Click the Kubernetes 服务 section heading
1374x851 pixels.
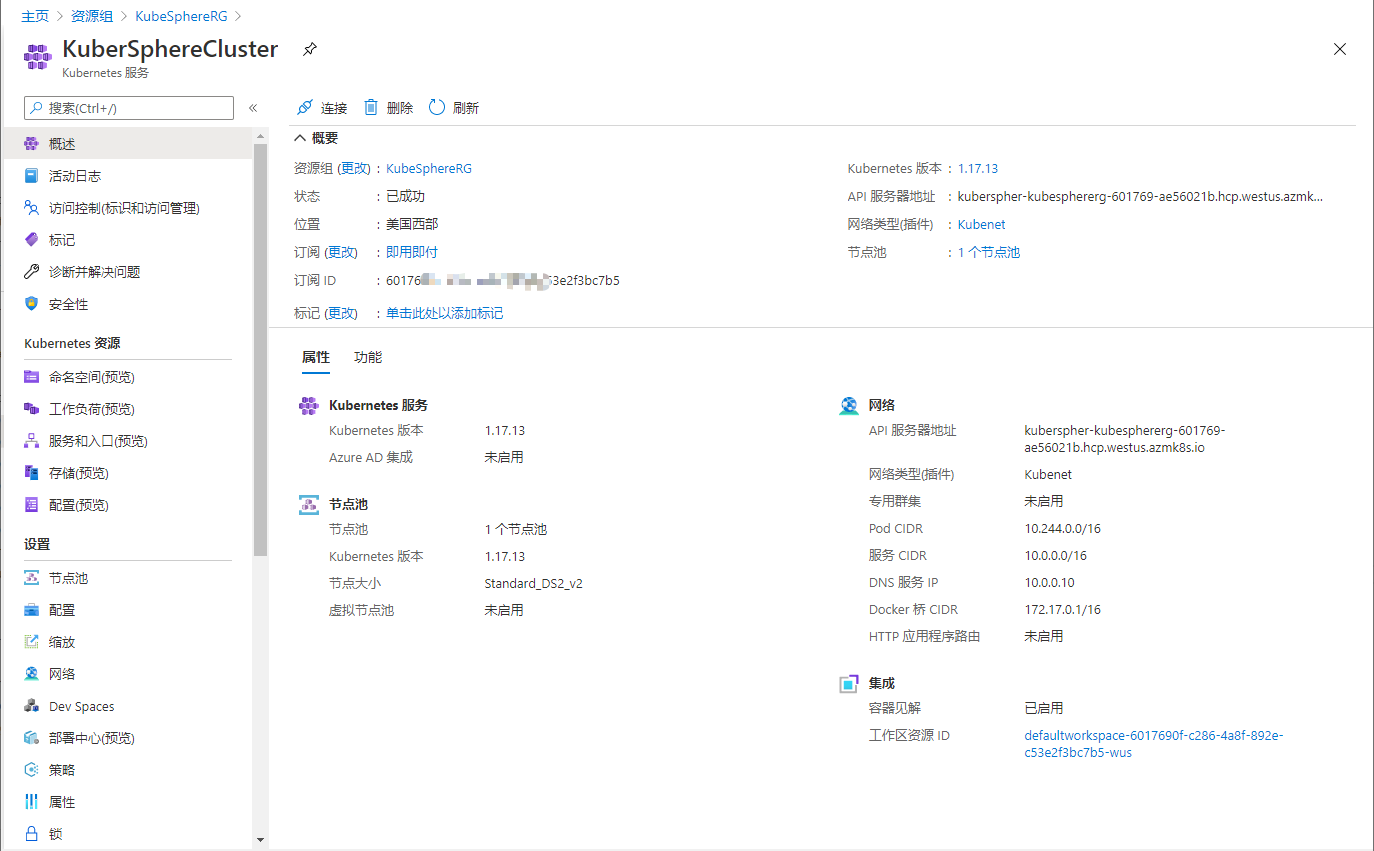pyautogui.click(x=379, y=405)
